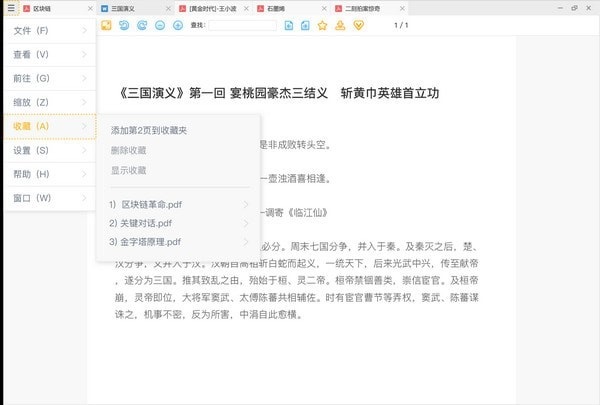Click the page up arrow icon
This screenshot has height=405, width=600.
tap(305, 25)
